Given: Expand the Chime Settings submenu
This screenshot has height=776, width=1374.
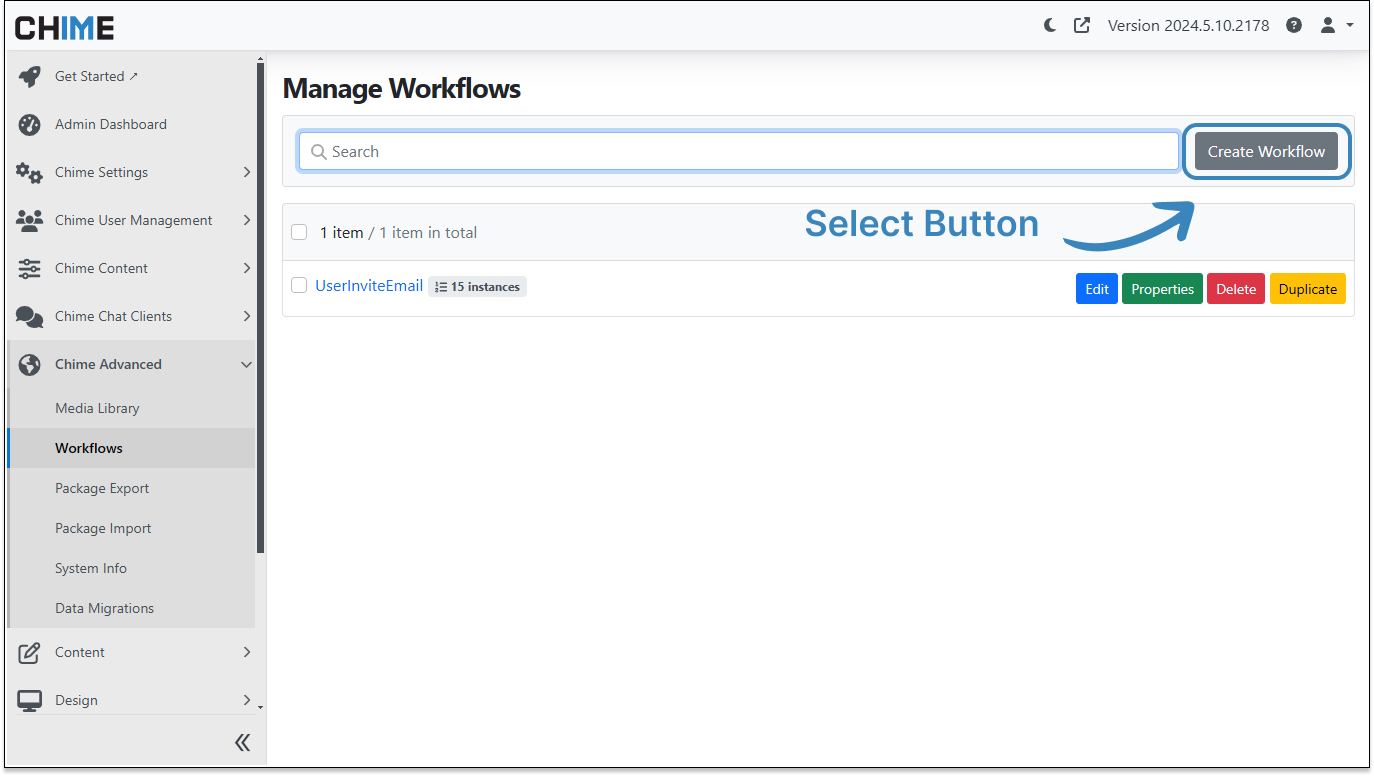Looking at the screenshot, I should click(x=247, y=173).
